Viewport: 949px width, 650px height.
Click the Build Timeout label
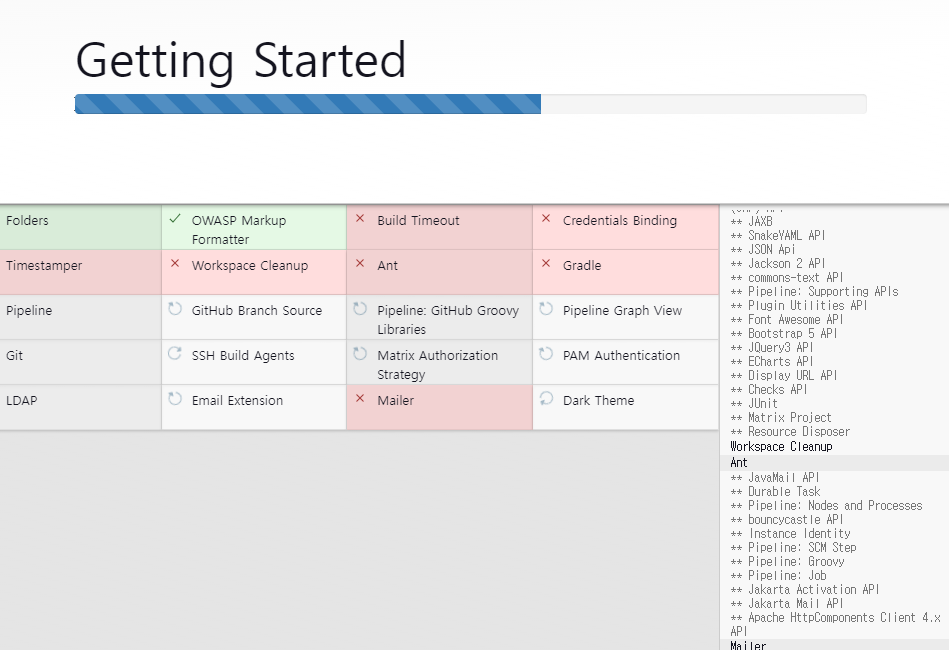pyautogui.click(x=418, y=220)
